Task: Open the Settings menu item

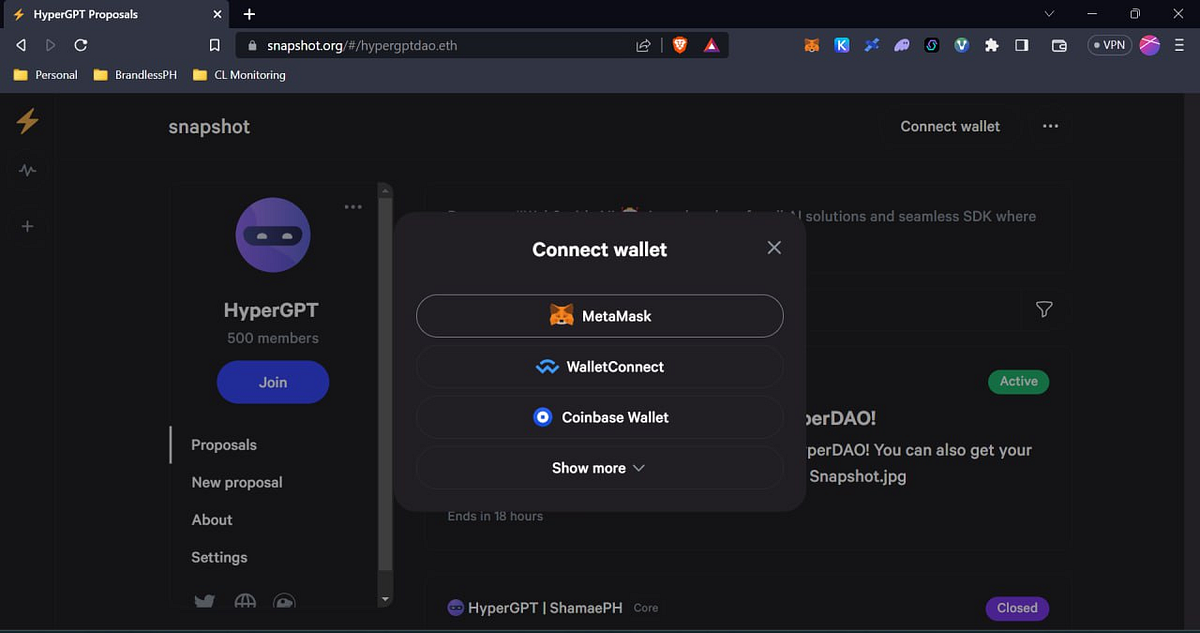Action: (x=219, y=557)
